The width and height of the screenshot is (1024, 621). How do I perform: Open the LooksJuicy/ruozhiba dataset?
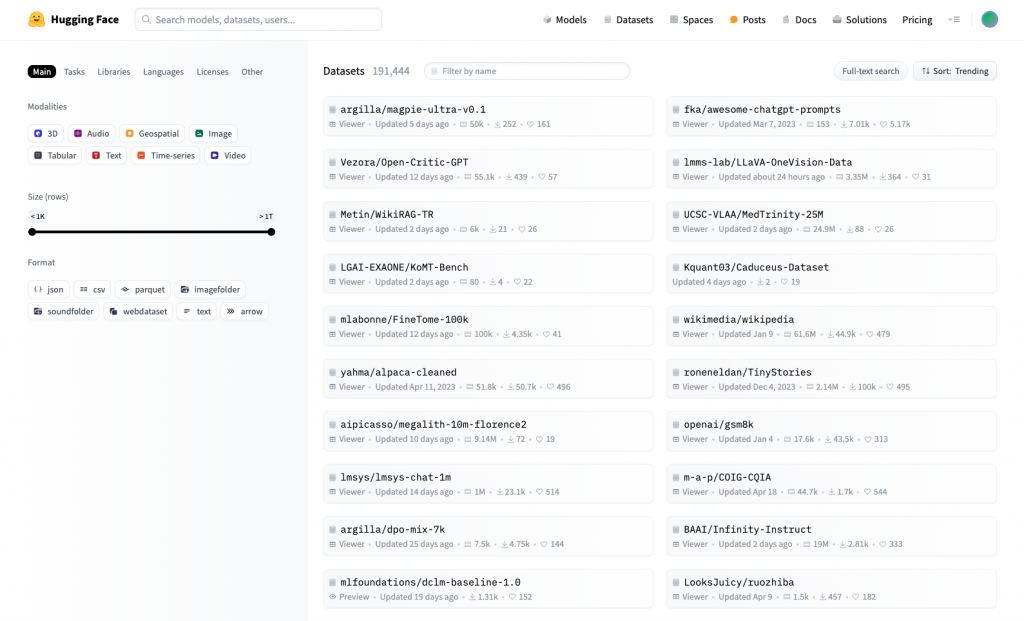click(831, 590)
